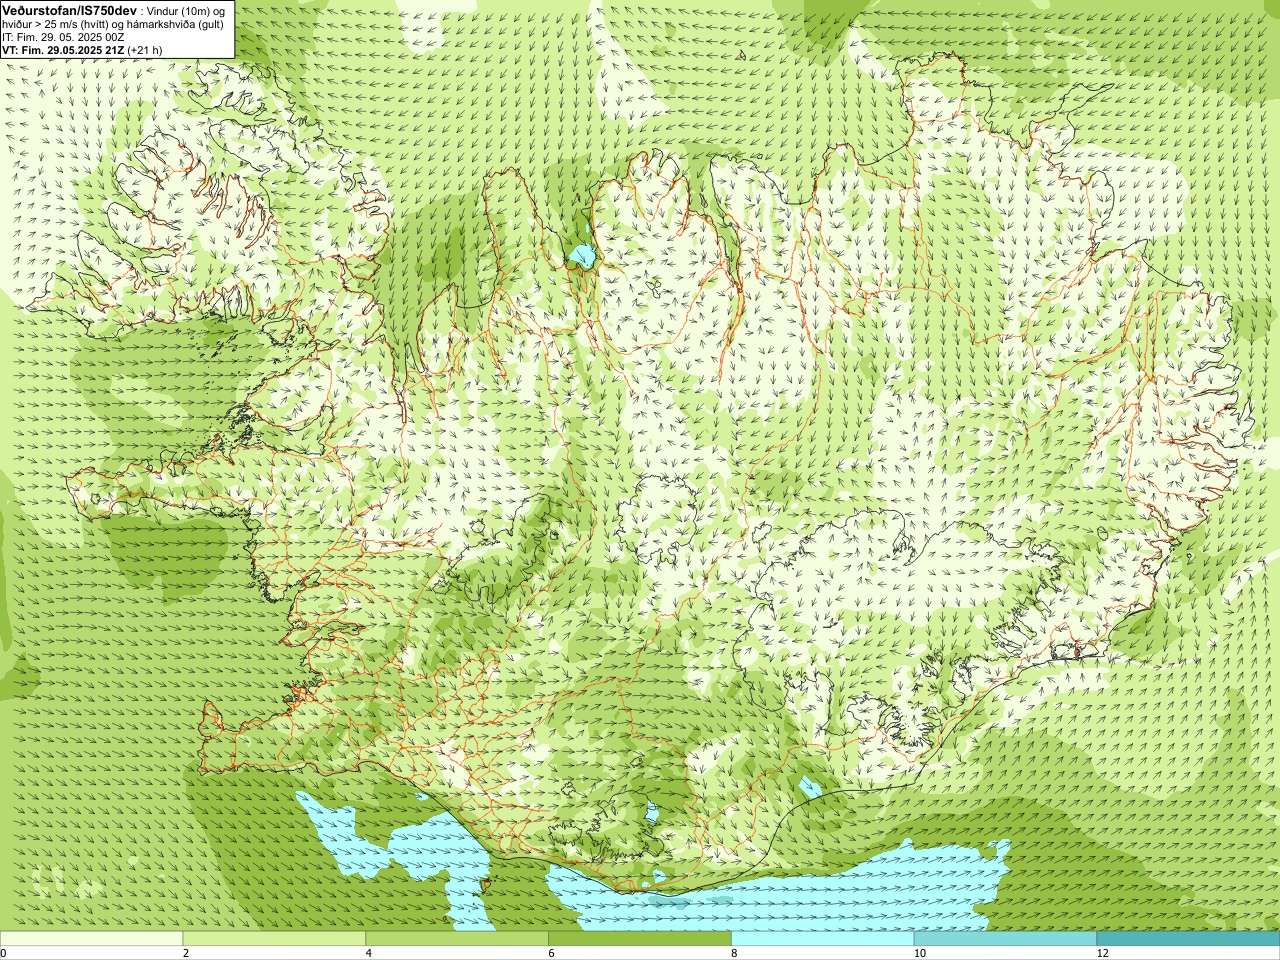Select the teal legend swatch above 12
Viewport: 1280px width, 960px height.
point(1188,939)
